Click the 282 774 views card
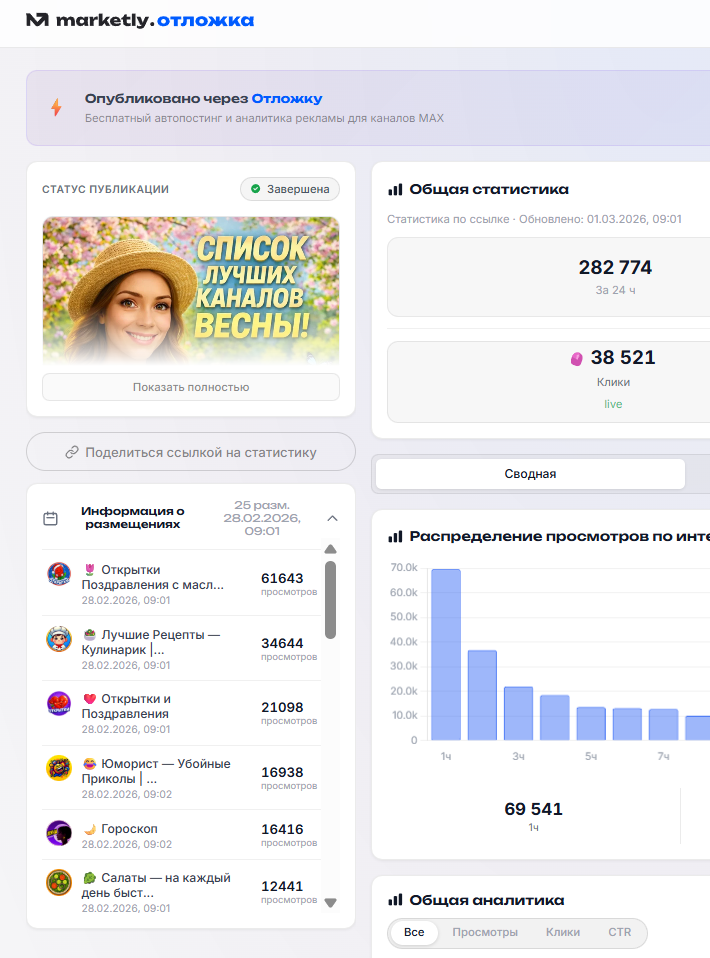The height and width of the screenshot is (958, 710). coord(549,277)
